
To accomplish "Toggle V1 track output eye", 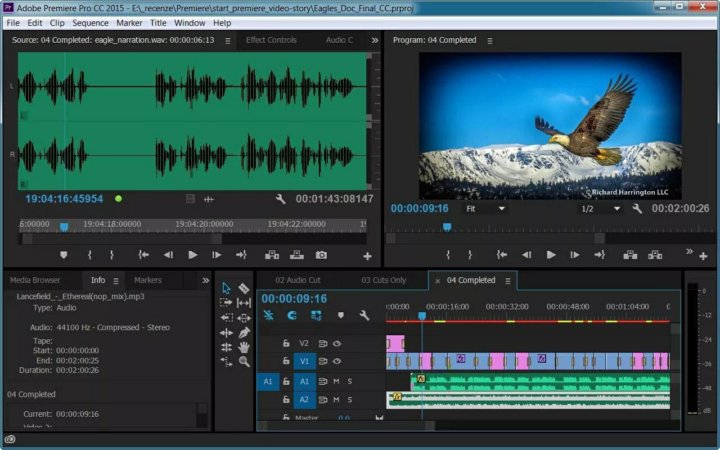I will point(337,361).
